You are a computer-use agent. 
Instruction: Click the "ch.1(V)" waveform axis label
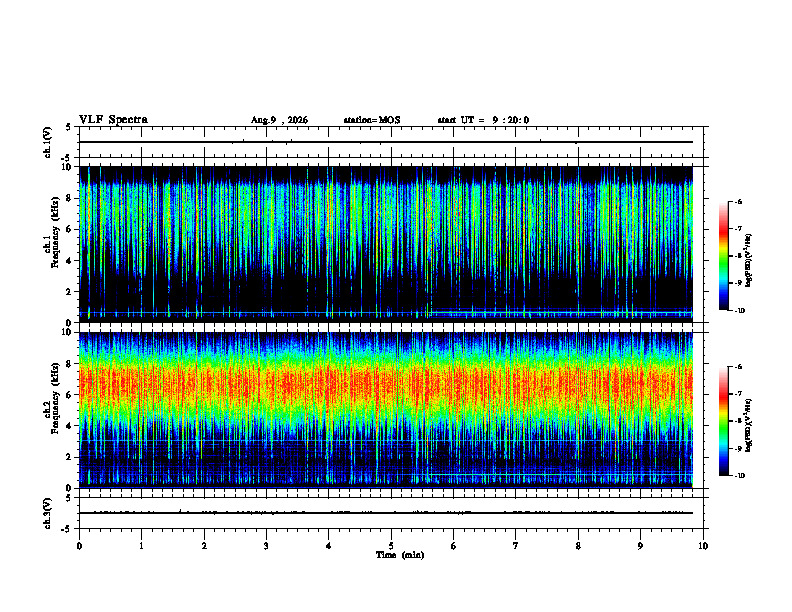pos(47,142)
